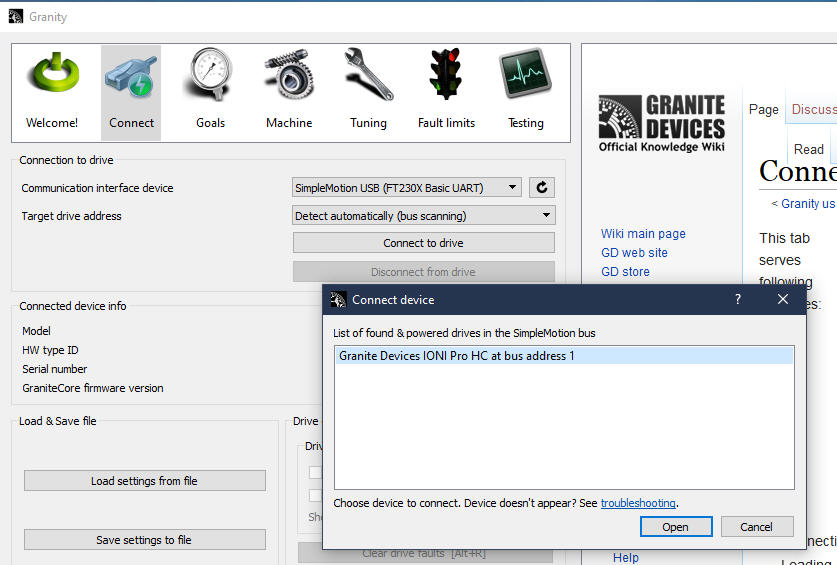Click the Clear drive faults button
This screenshot has width=837, height=565.
[x=423, y=553]
